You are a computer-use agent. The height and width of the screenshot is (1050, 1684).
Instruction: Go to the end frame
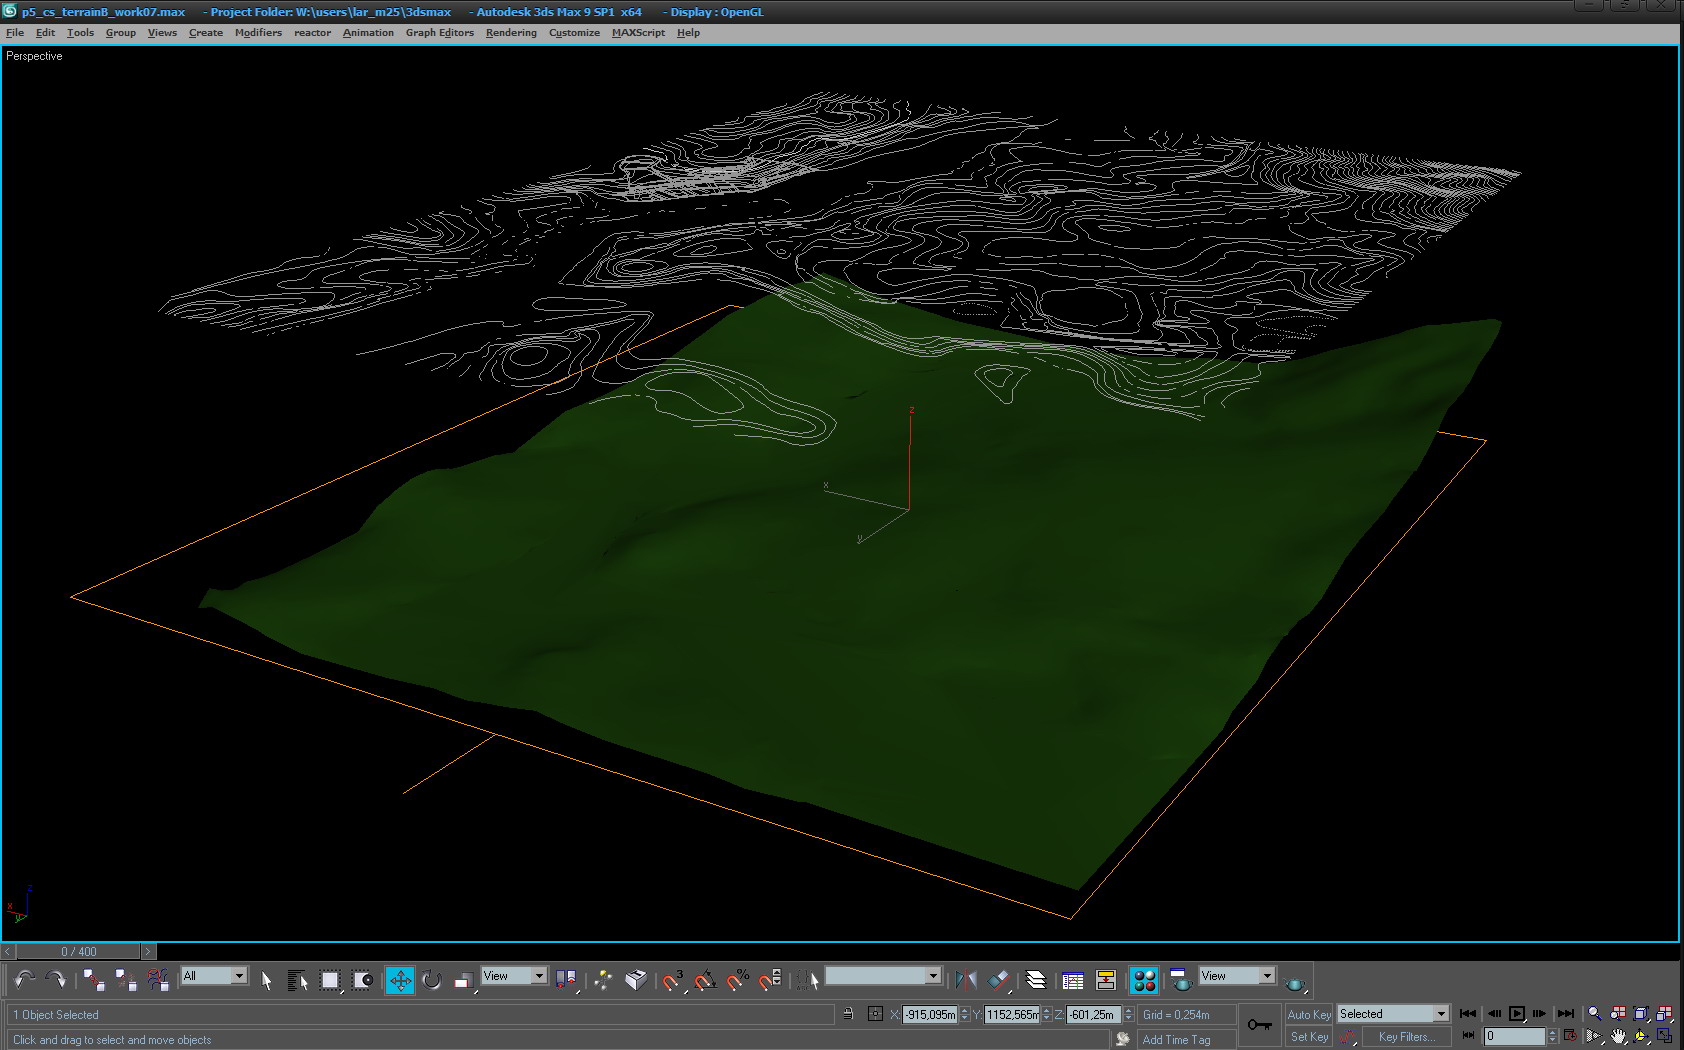[1566, 1014]
